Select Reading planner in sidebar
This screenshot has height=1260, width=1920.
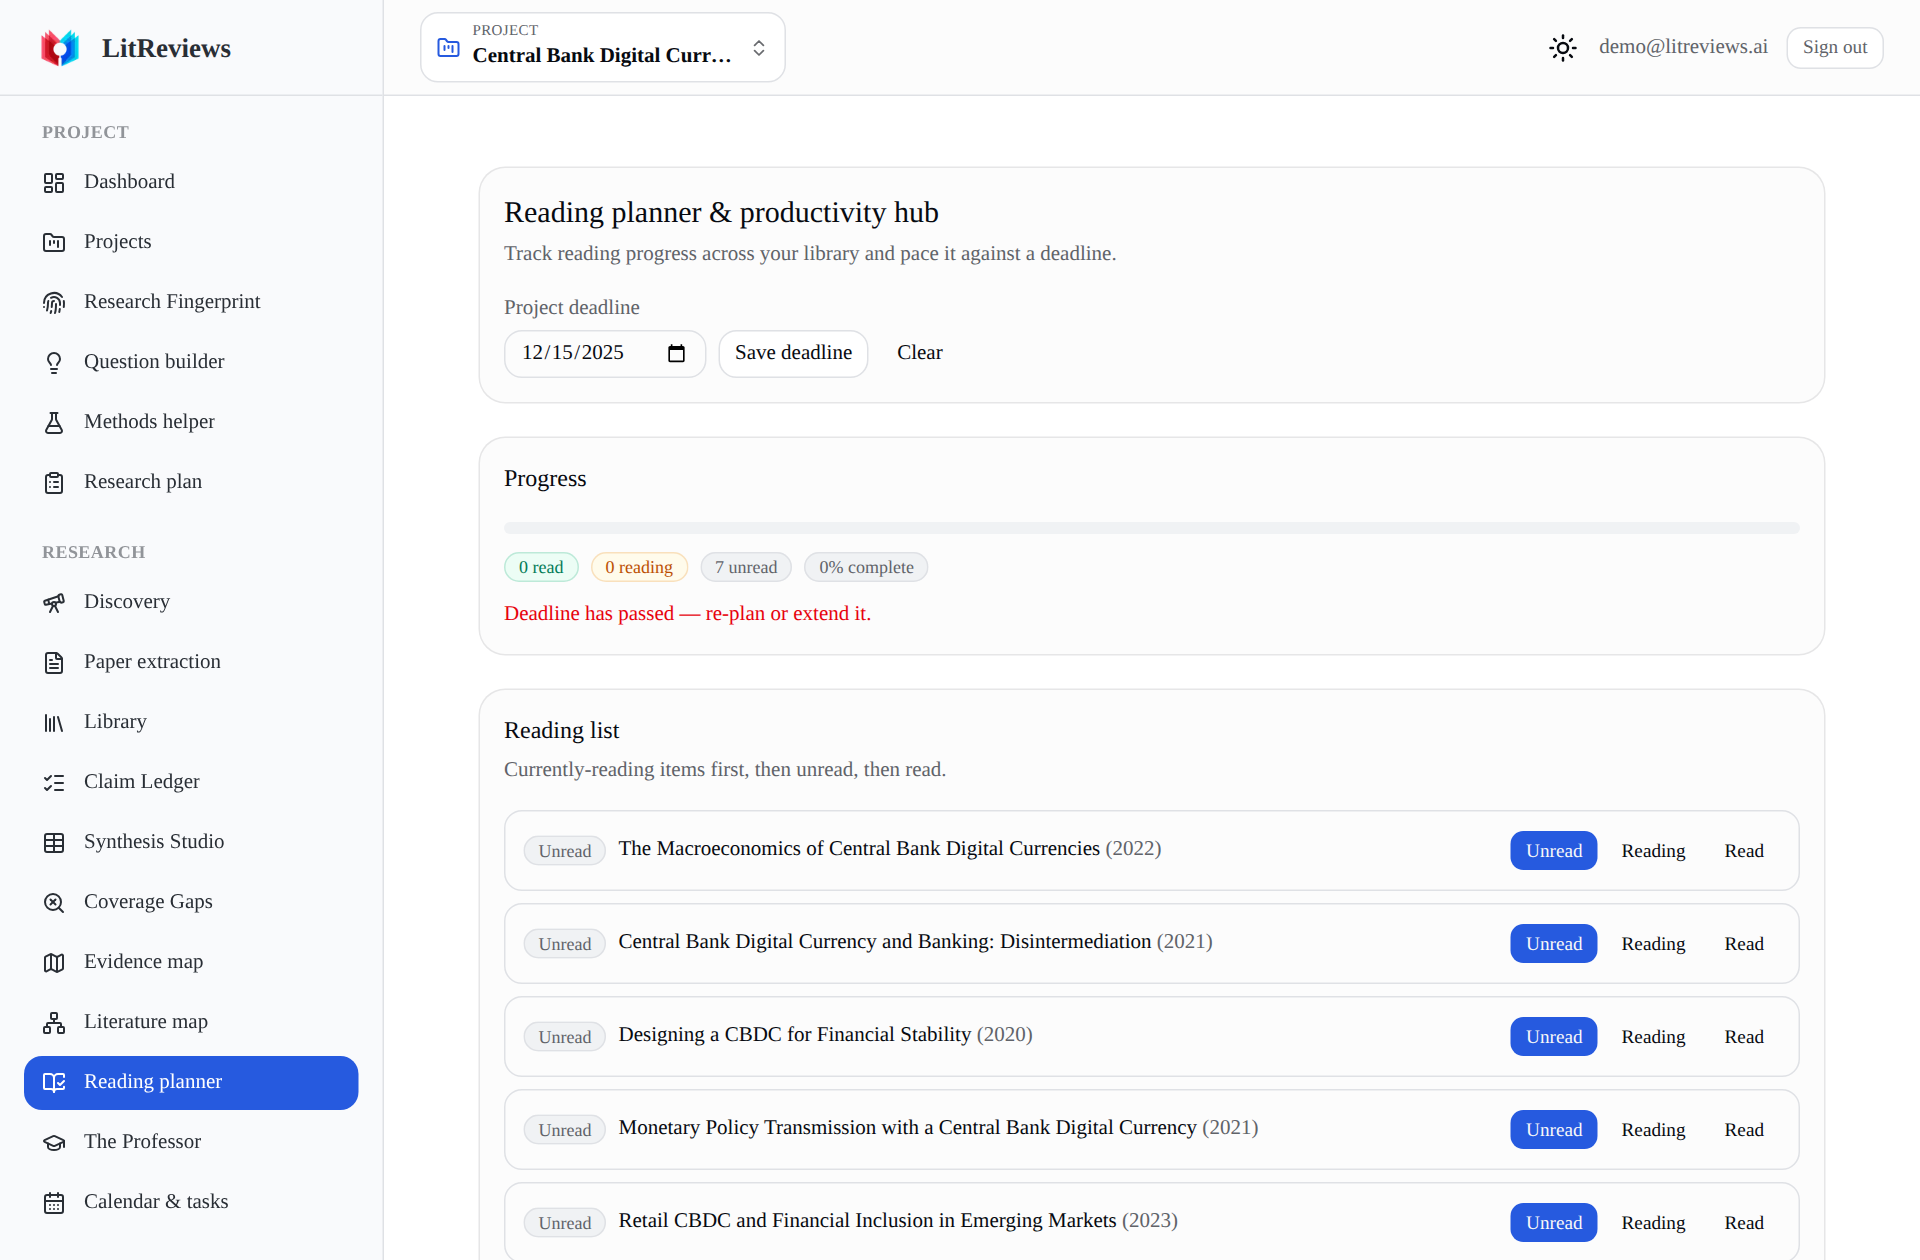point(191,1082)
